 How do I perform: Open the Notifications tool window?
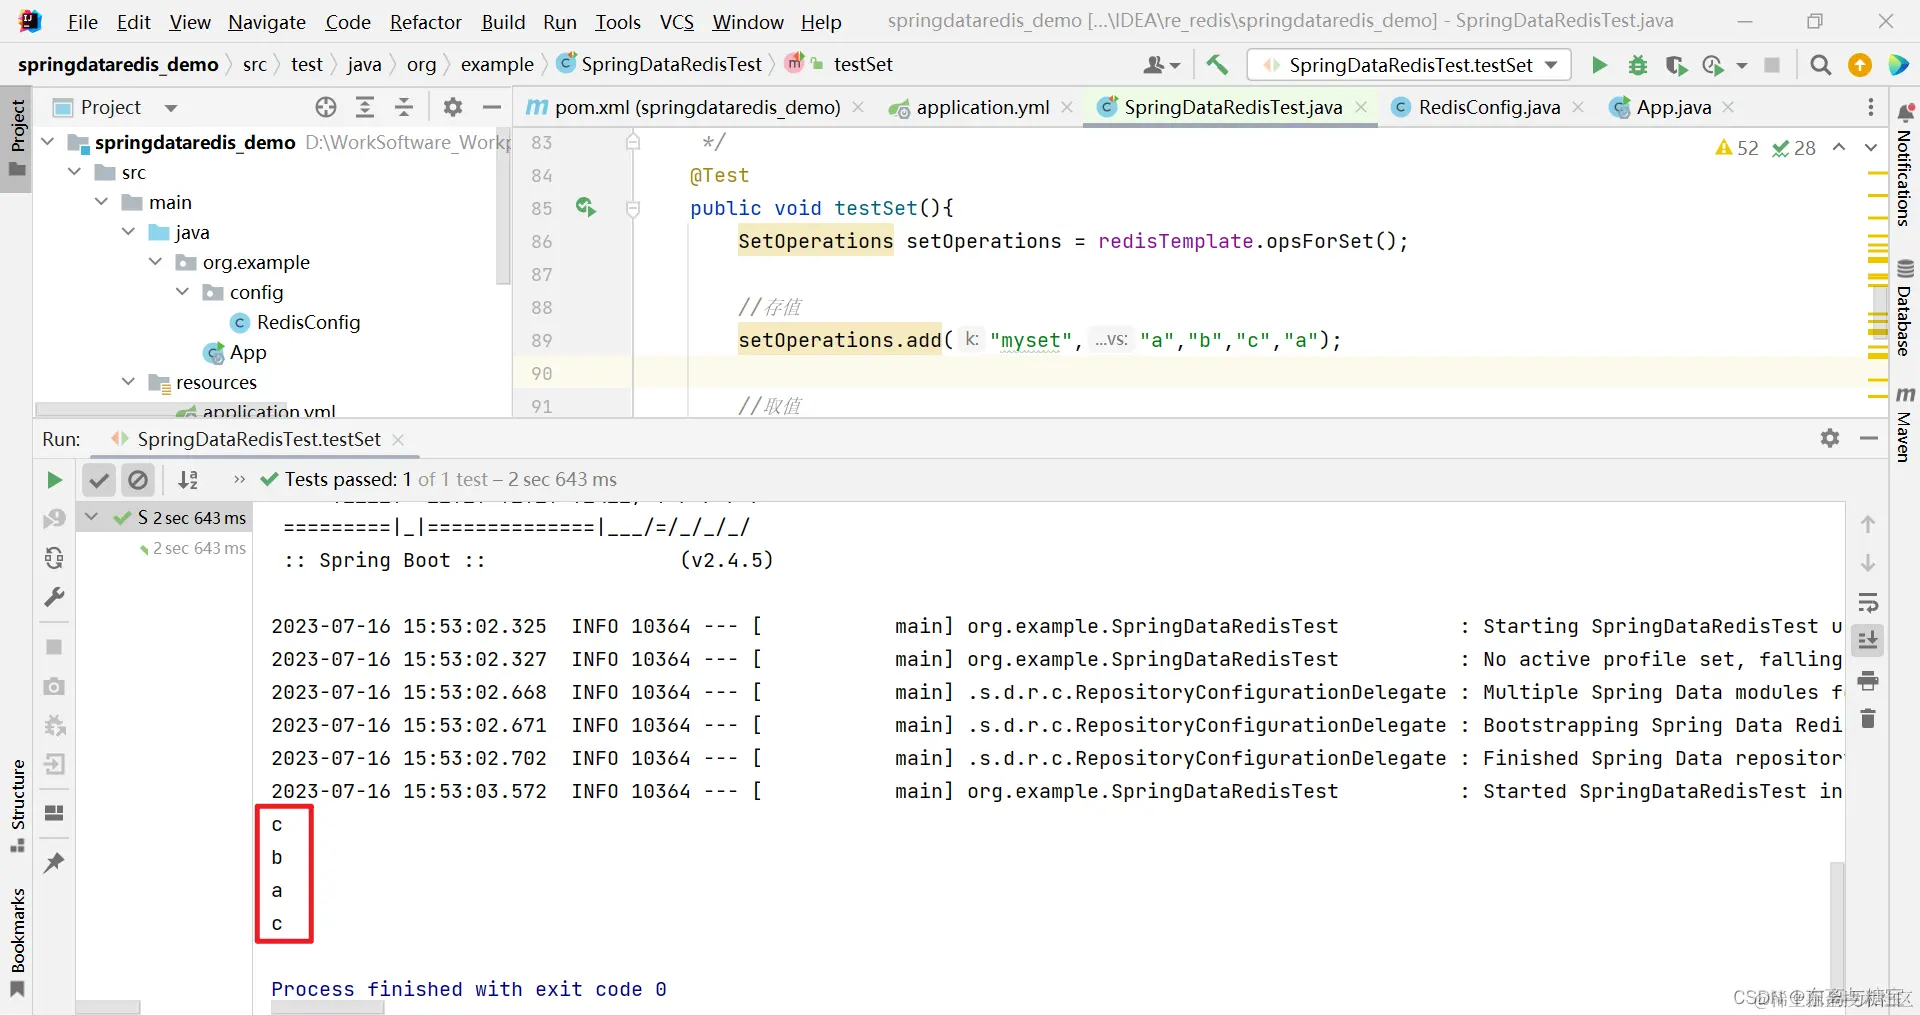[x=1905, y=165]
